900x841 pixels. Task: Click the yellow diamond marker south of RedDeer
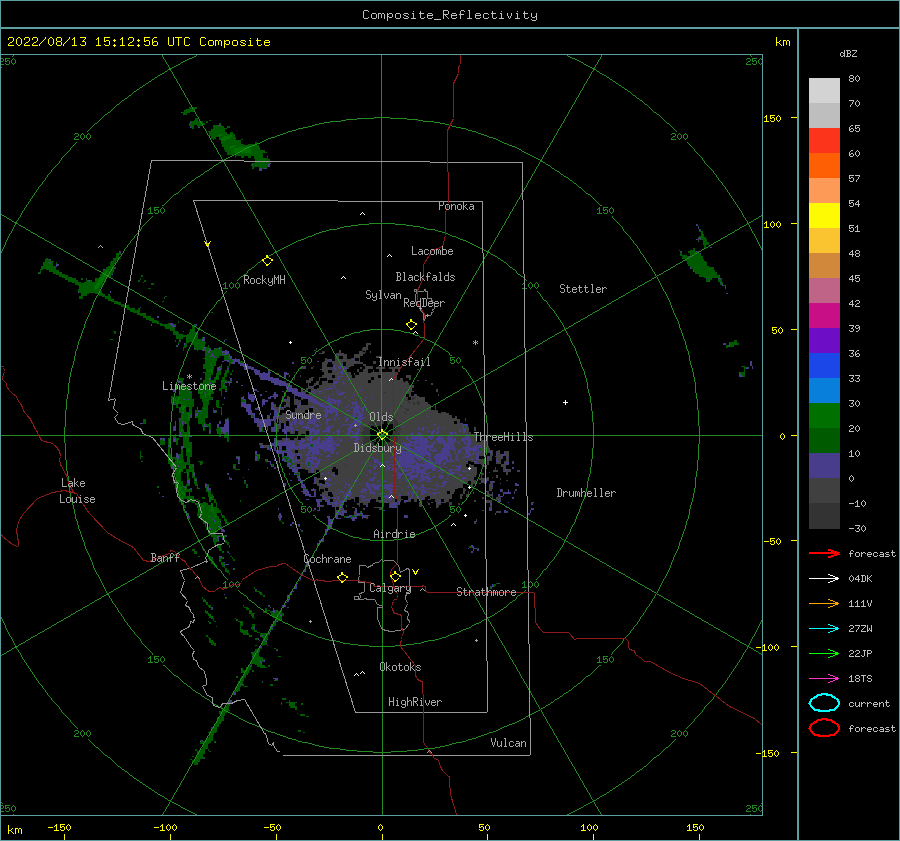point(412,324)
